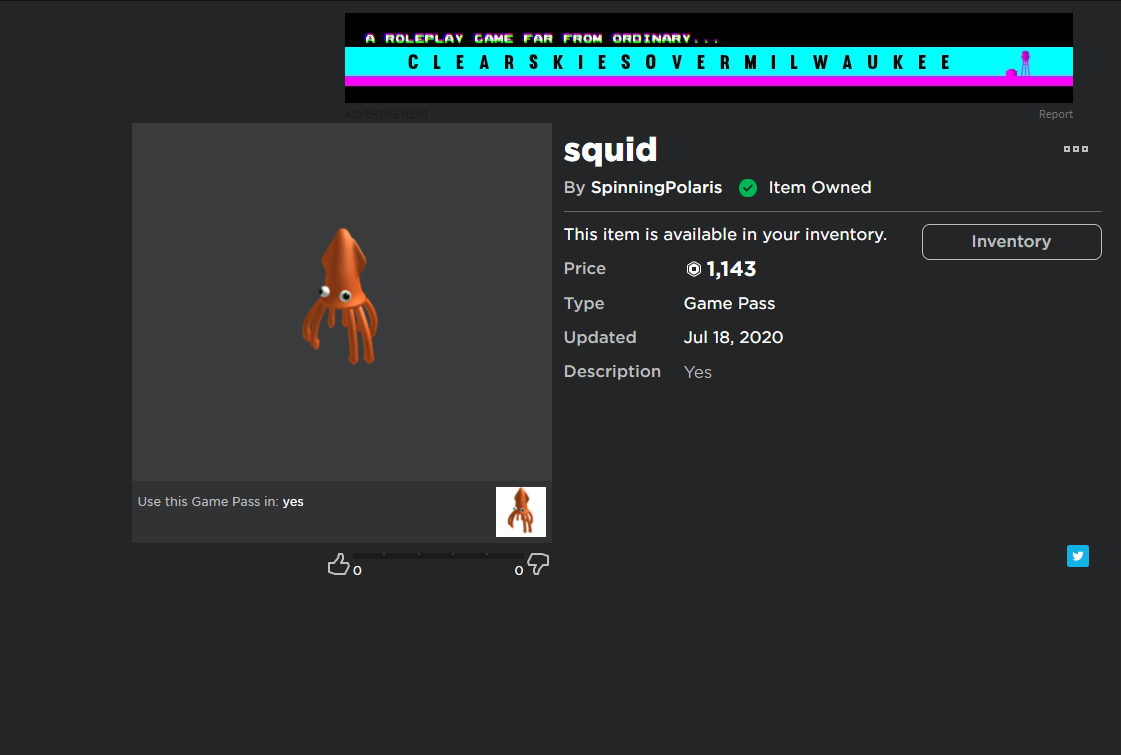
Task: Open the three-dot more options menu
Action: coord(1075,149)
